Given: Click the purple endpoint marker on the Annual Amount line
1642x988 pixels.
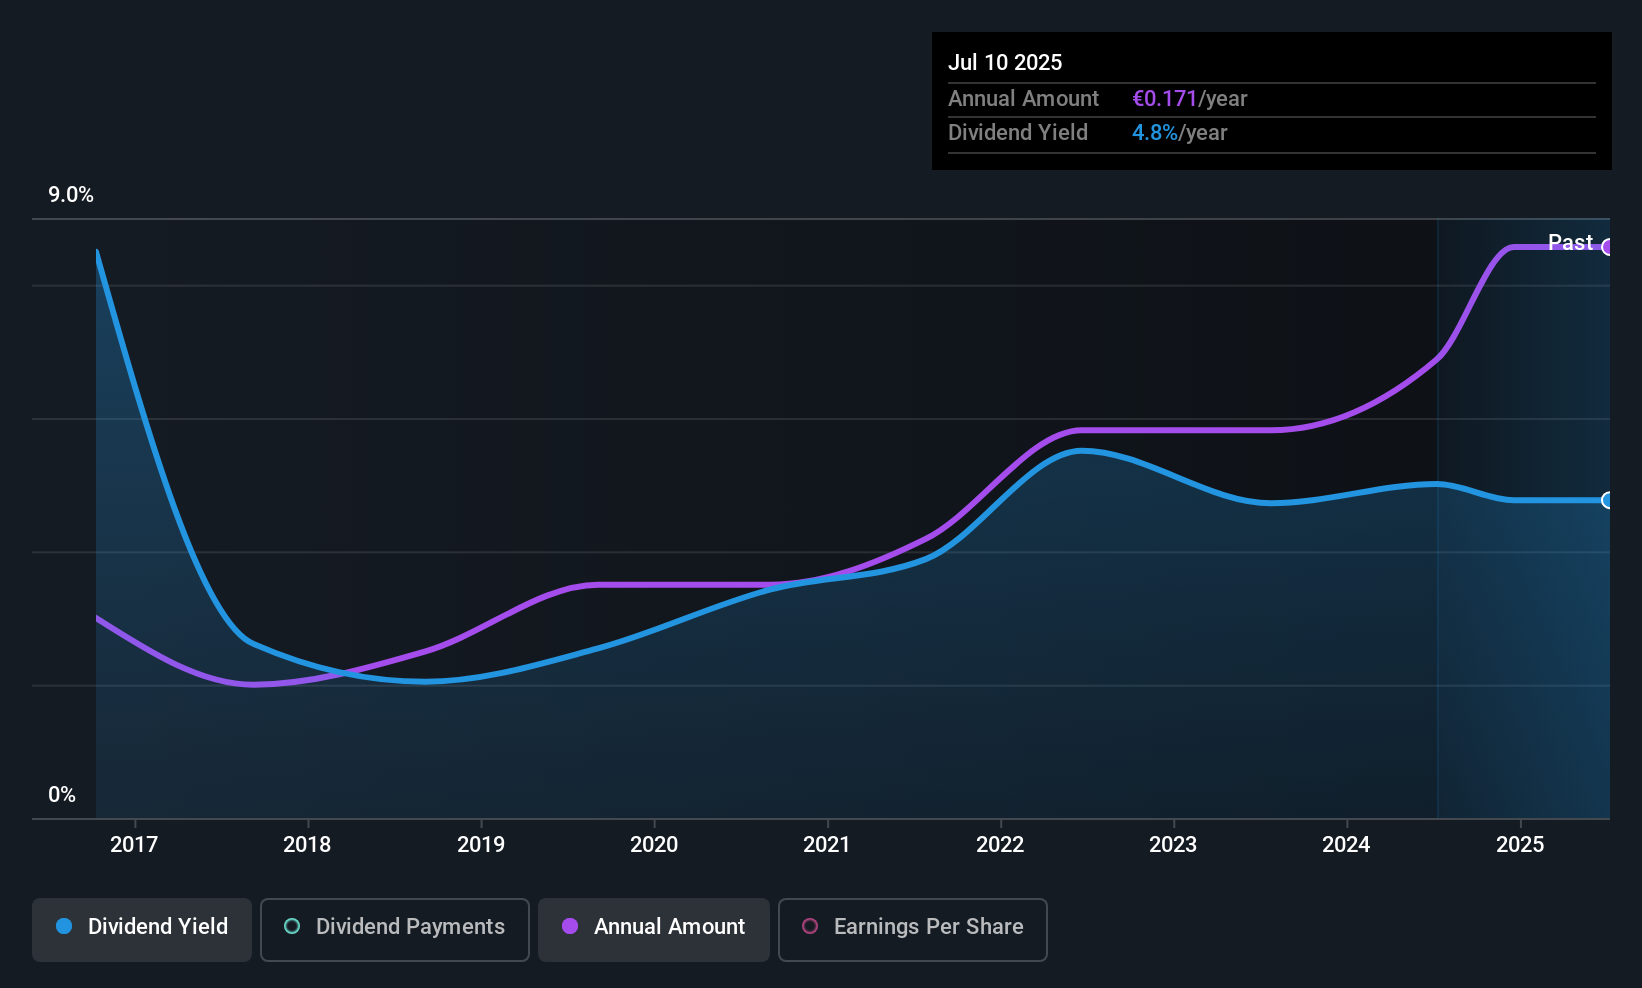Looking at the screenshot, I should click(1607, 247).
